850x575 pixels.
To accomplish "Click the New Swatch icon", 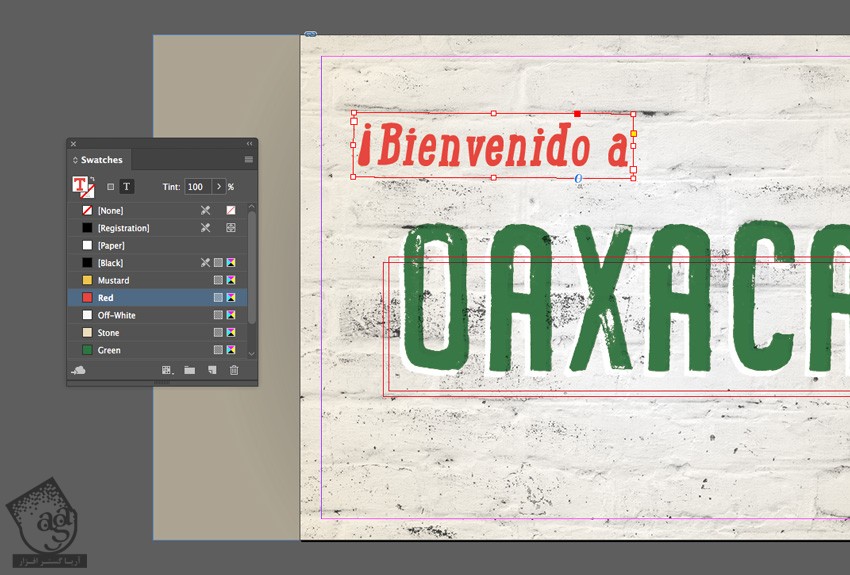I will tap(211, 370).
